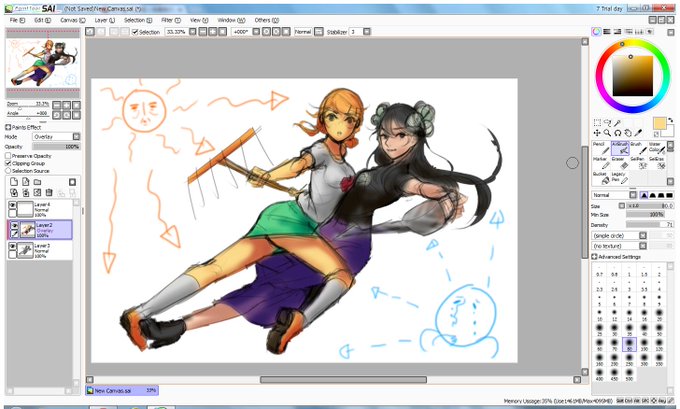Click the toolbar zoom in plus button
The width and height of the screenshot is (680, 409).
pyautogui.click(x=212, y=32)
